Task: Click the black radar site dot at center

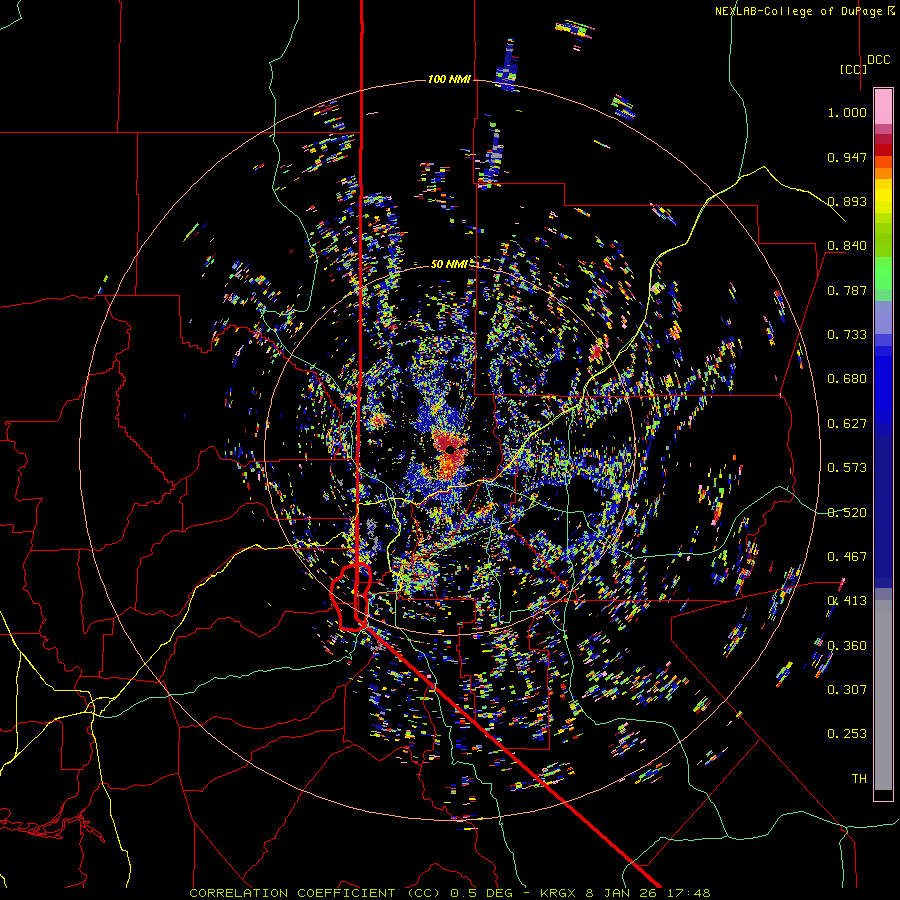Action: (451, 449)
